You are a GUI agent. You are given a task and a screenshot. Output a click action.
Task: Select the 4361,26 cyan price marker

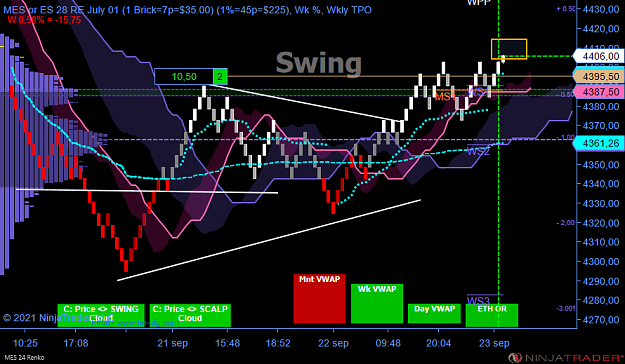click(x=599, y=144)
